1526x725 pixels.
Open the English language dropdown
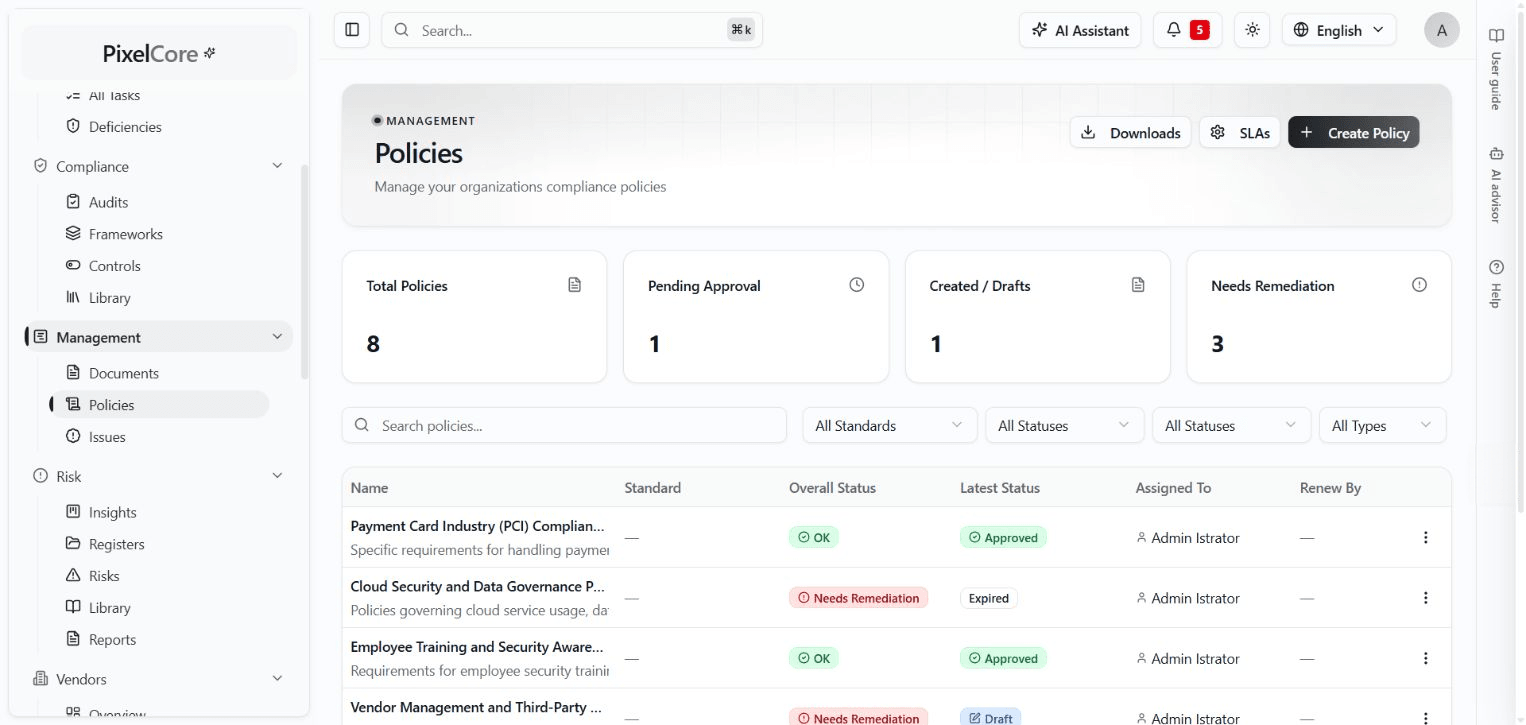pyautogui.click(x=1339, y=30)
